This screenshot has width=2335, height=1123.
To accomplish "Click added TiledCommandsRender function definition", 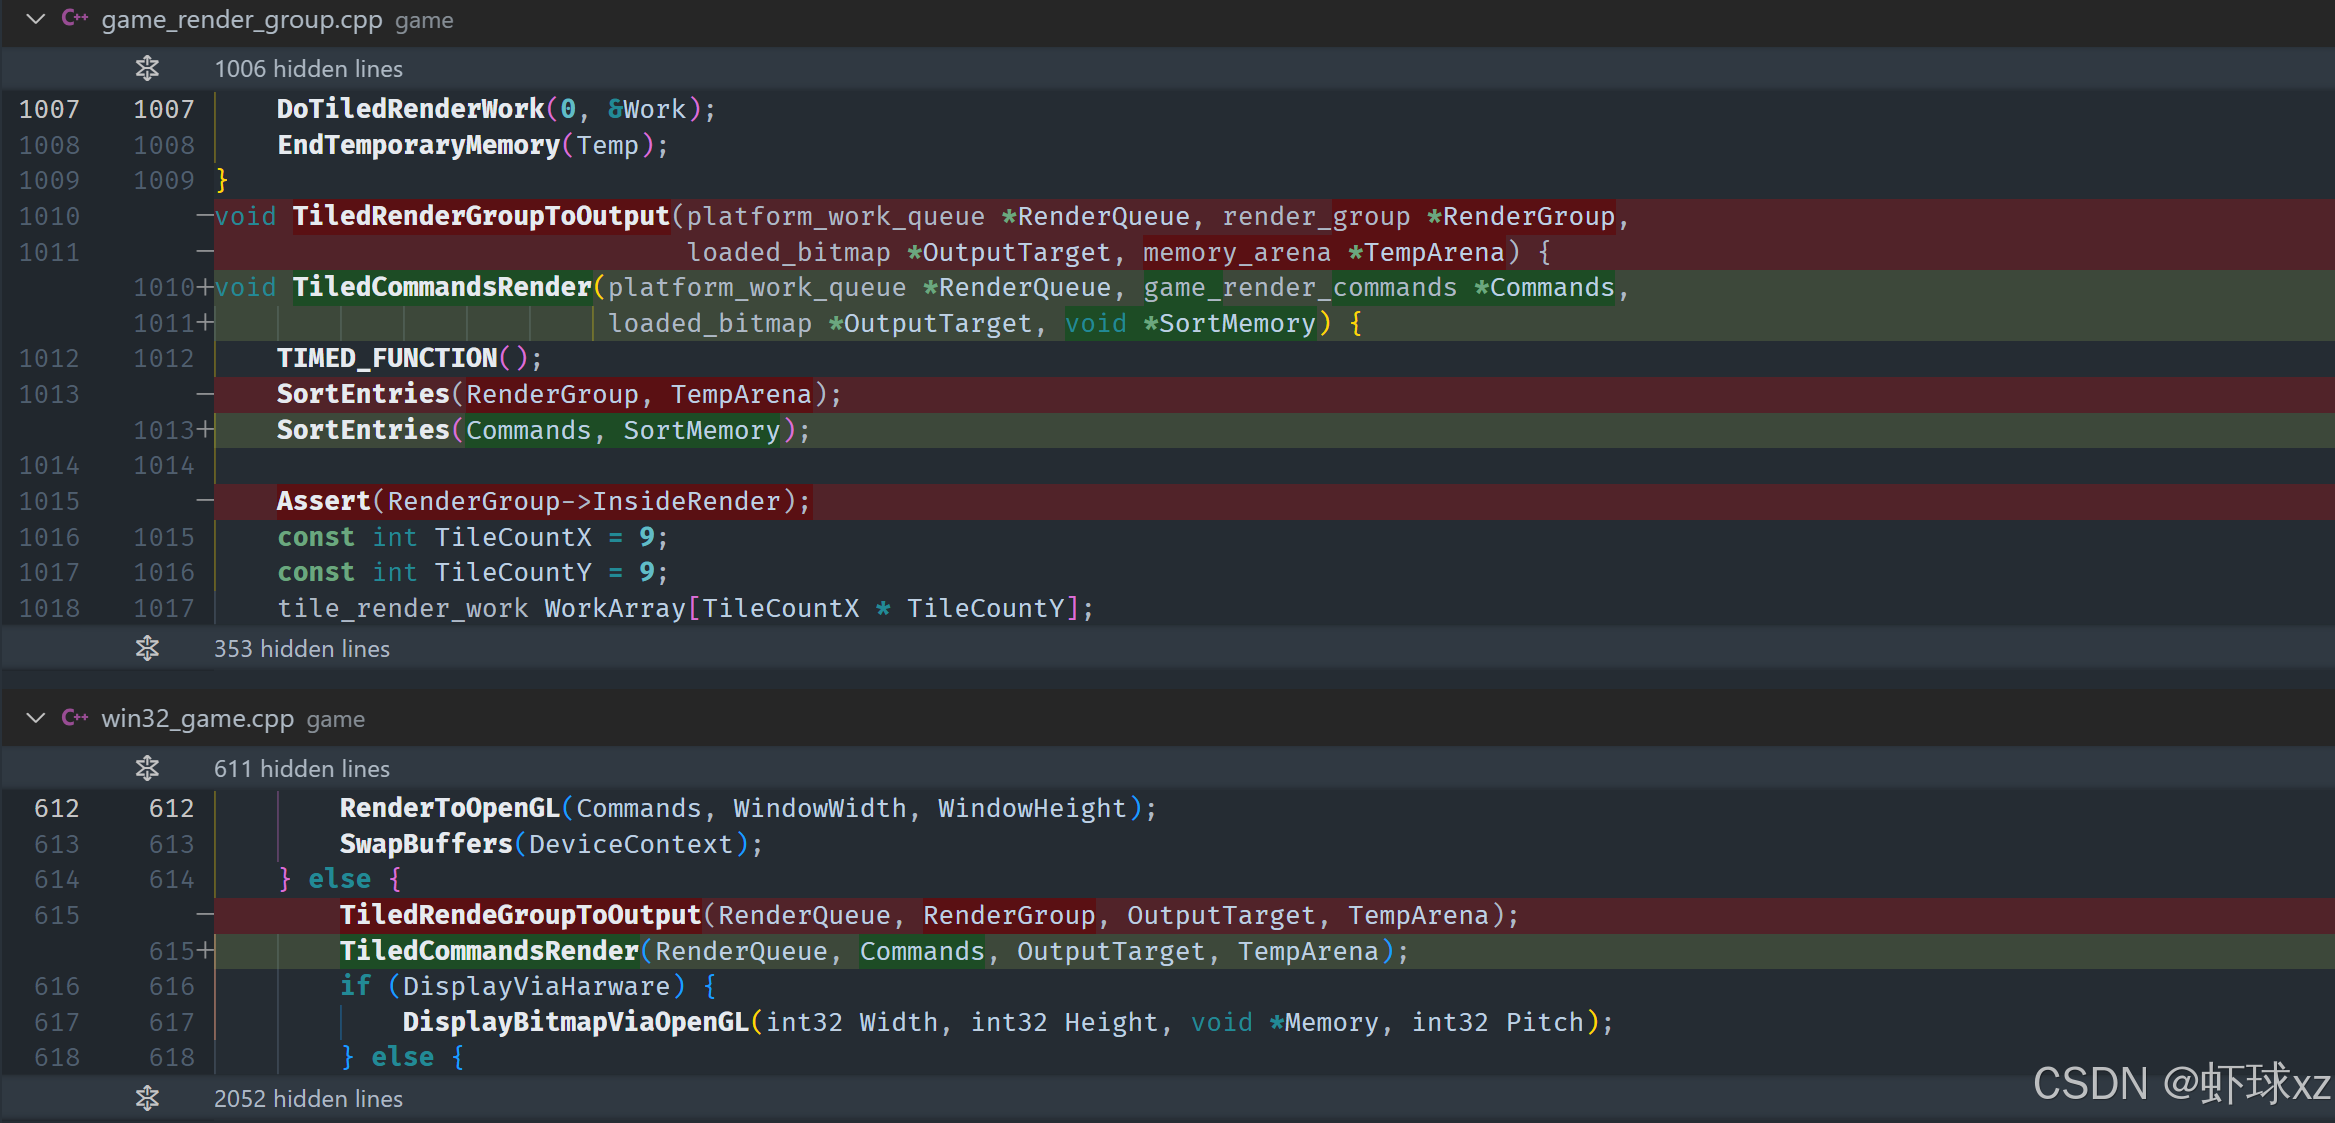I will (442, 288).
